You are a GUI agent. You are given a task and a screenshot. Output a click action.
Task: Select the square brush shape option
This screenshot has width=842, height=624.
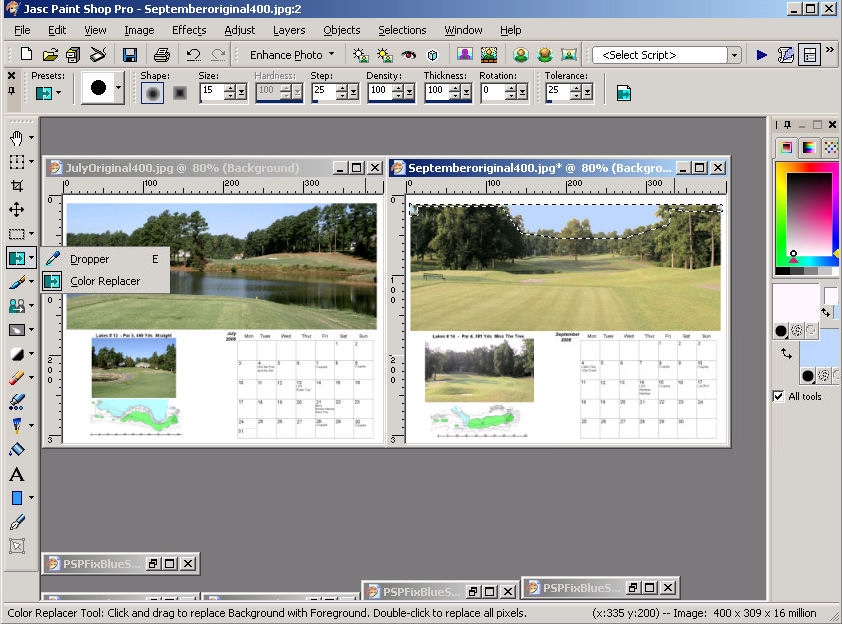(x=179, y=92)
